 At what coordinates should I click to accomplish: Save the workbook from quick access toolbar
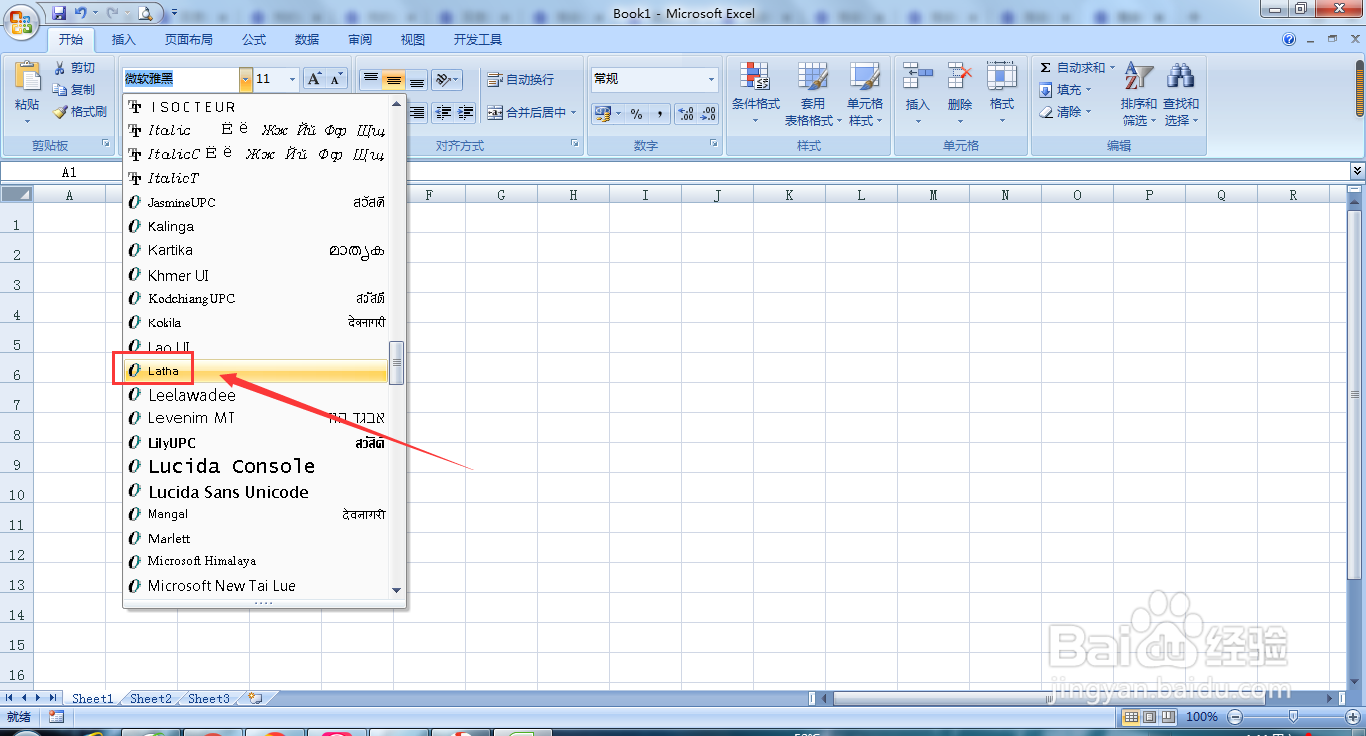(x=59, y=13)
